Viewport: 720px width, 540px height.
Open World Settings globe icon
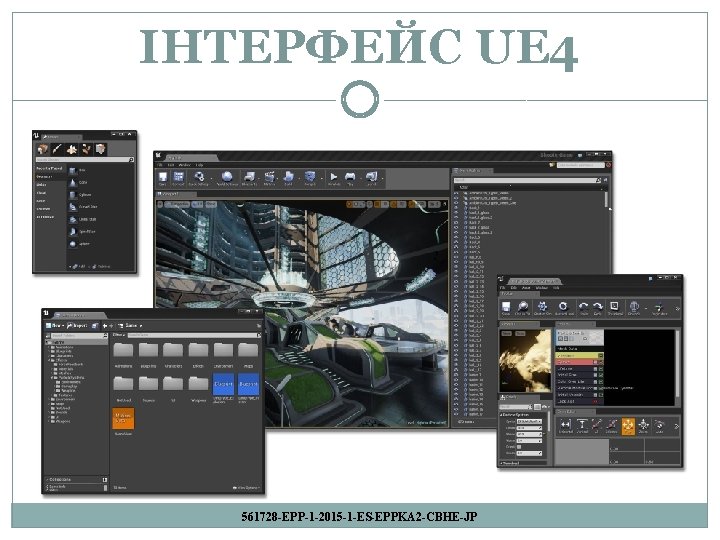pos(227,177)
